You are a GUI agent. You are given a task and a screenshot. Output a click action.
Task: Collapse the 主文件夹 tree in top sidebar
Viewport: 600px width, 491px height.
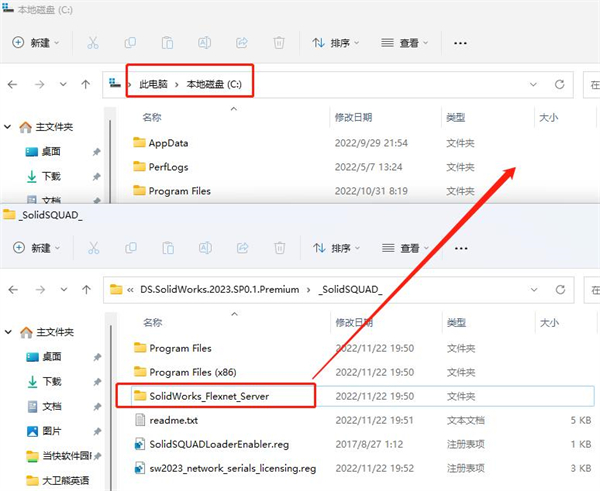tap(9, 127)
